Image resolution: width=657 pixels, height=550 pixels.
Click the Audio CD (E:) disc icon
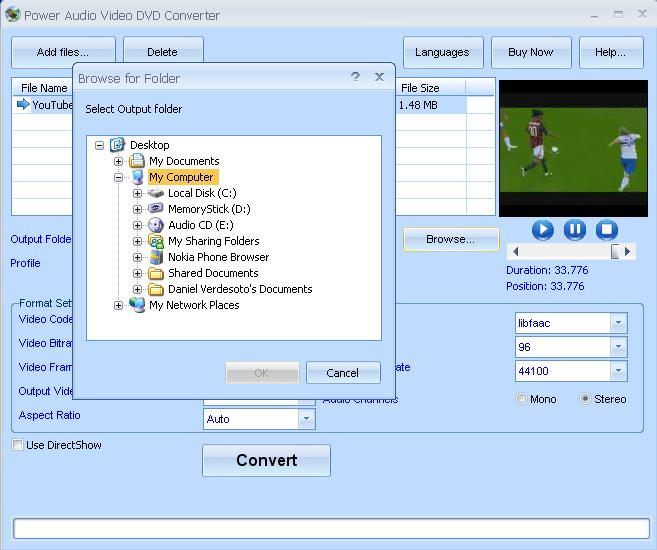(156, 225)
